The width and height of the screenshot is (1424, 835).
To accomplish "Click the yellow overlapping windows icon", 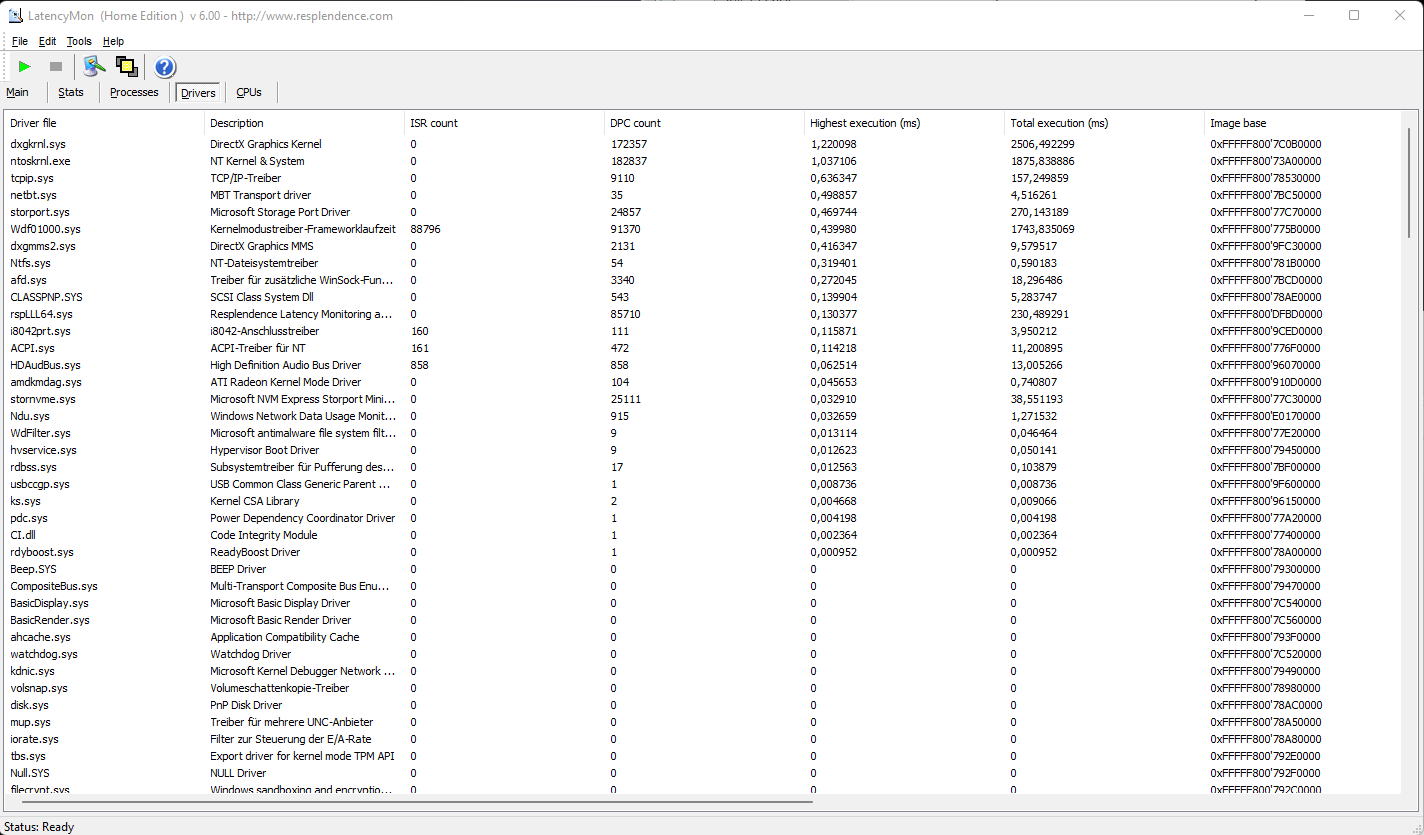I will point(126,67).
